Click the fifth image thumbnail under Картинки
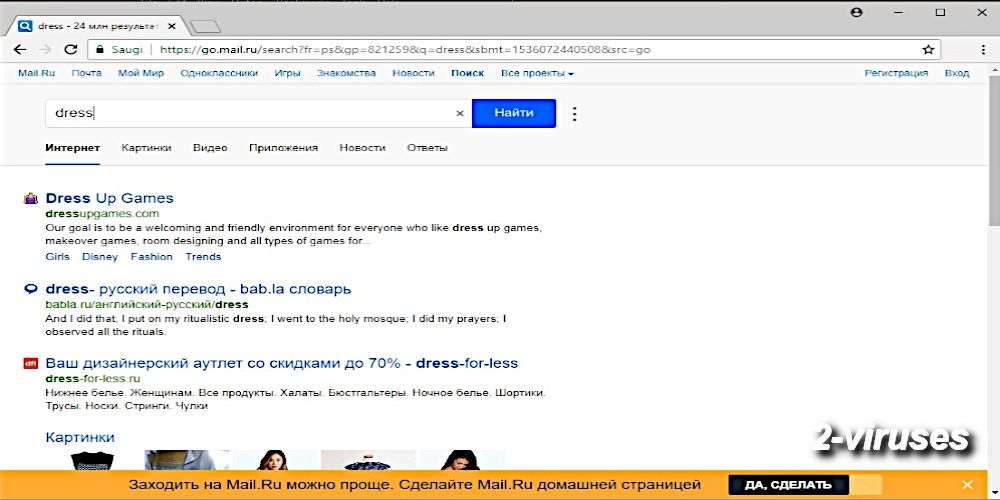The image size is (1000, 500). [x=462, y=460]
